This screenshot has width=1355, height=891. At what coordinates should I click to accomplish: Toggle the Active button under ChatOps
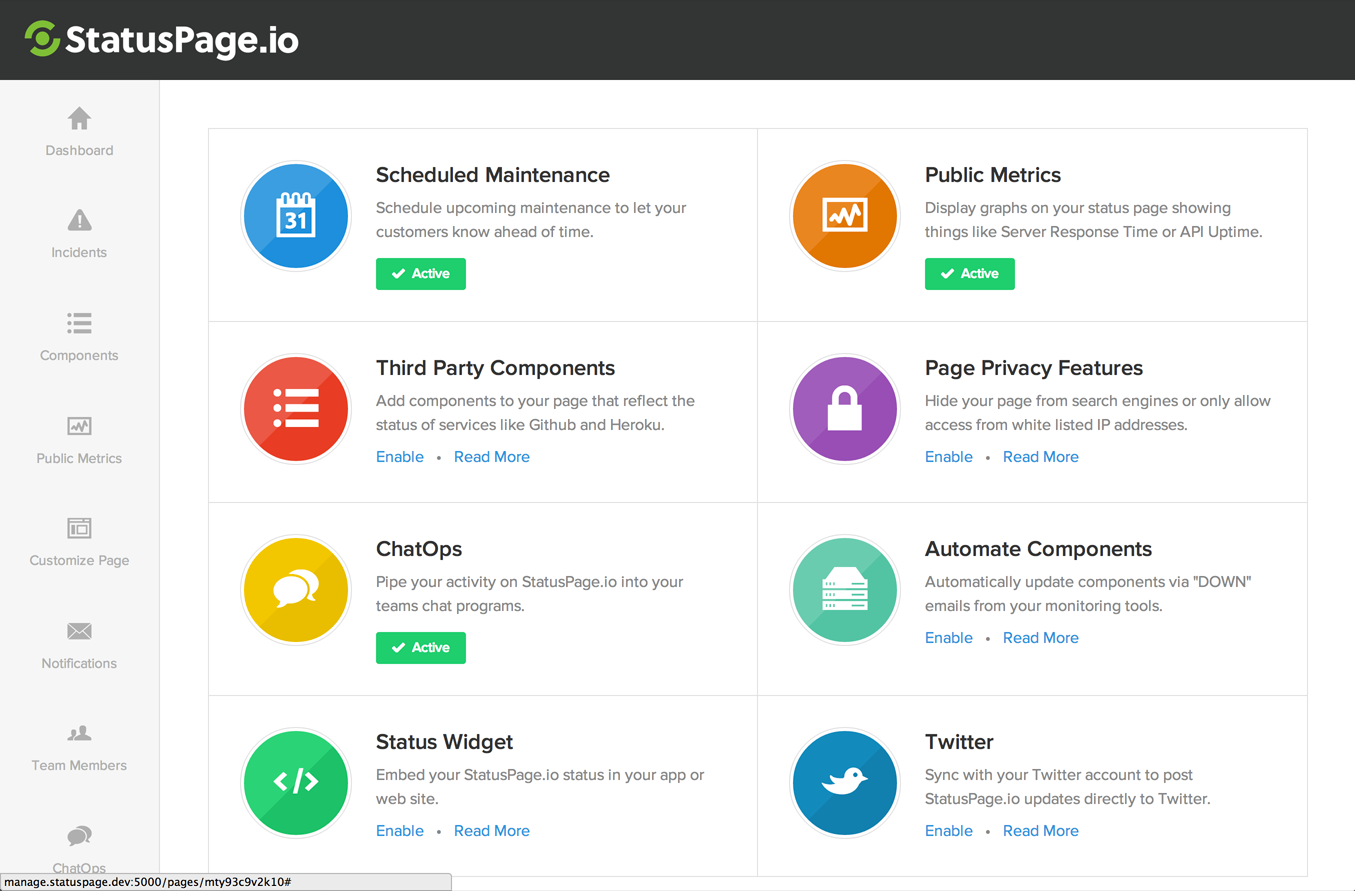pos(420,648)
